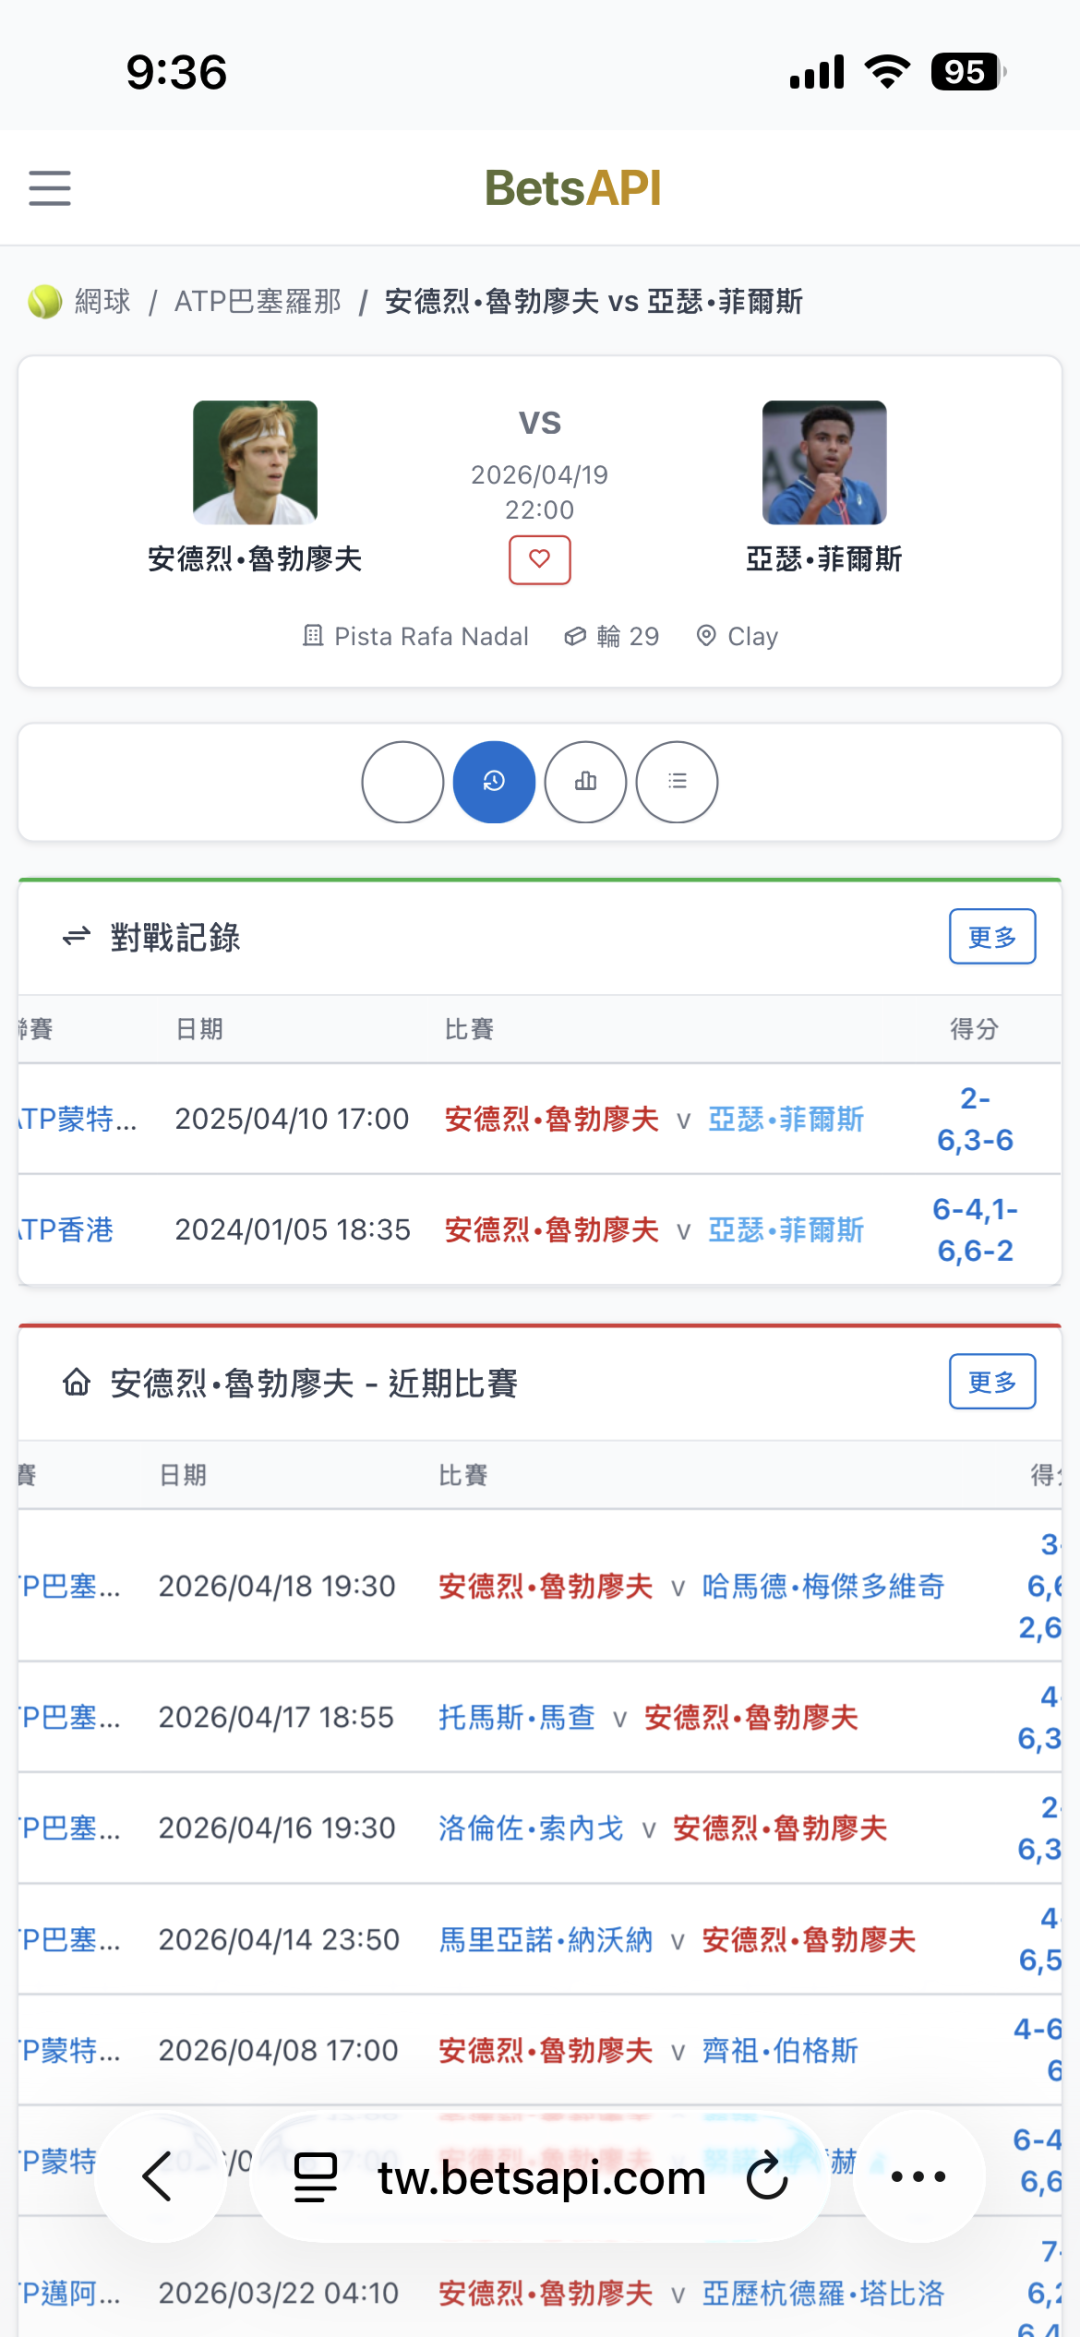Open browser more options ellipsis

pos(918,2177)
